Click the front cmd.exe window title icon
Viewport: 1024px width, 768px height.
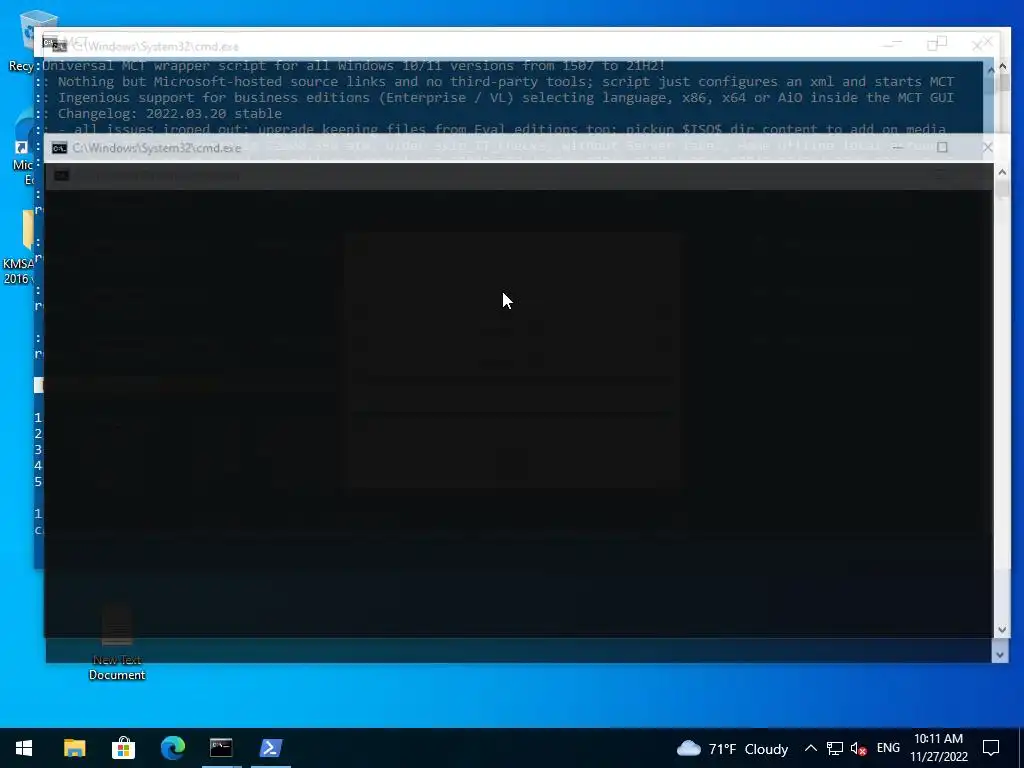click(x=59, y=148)
